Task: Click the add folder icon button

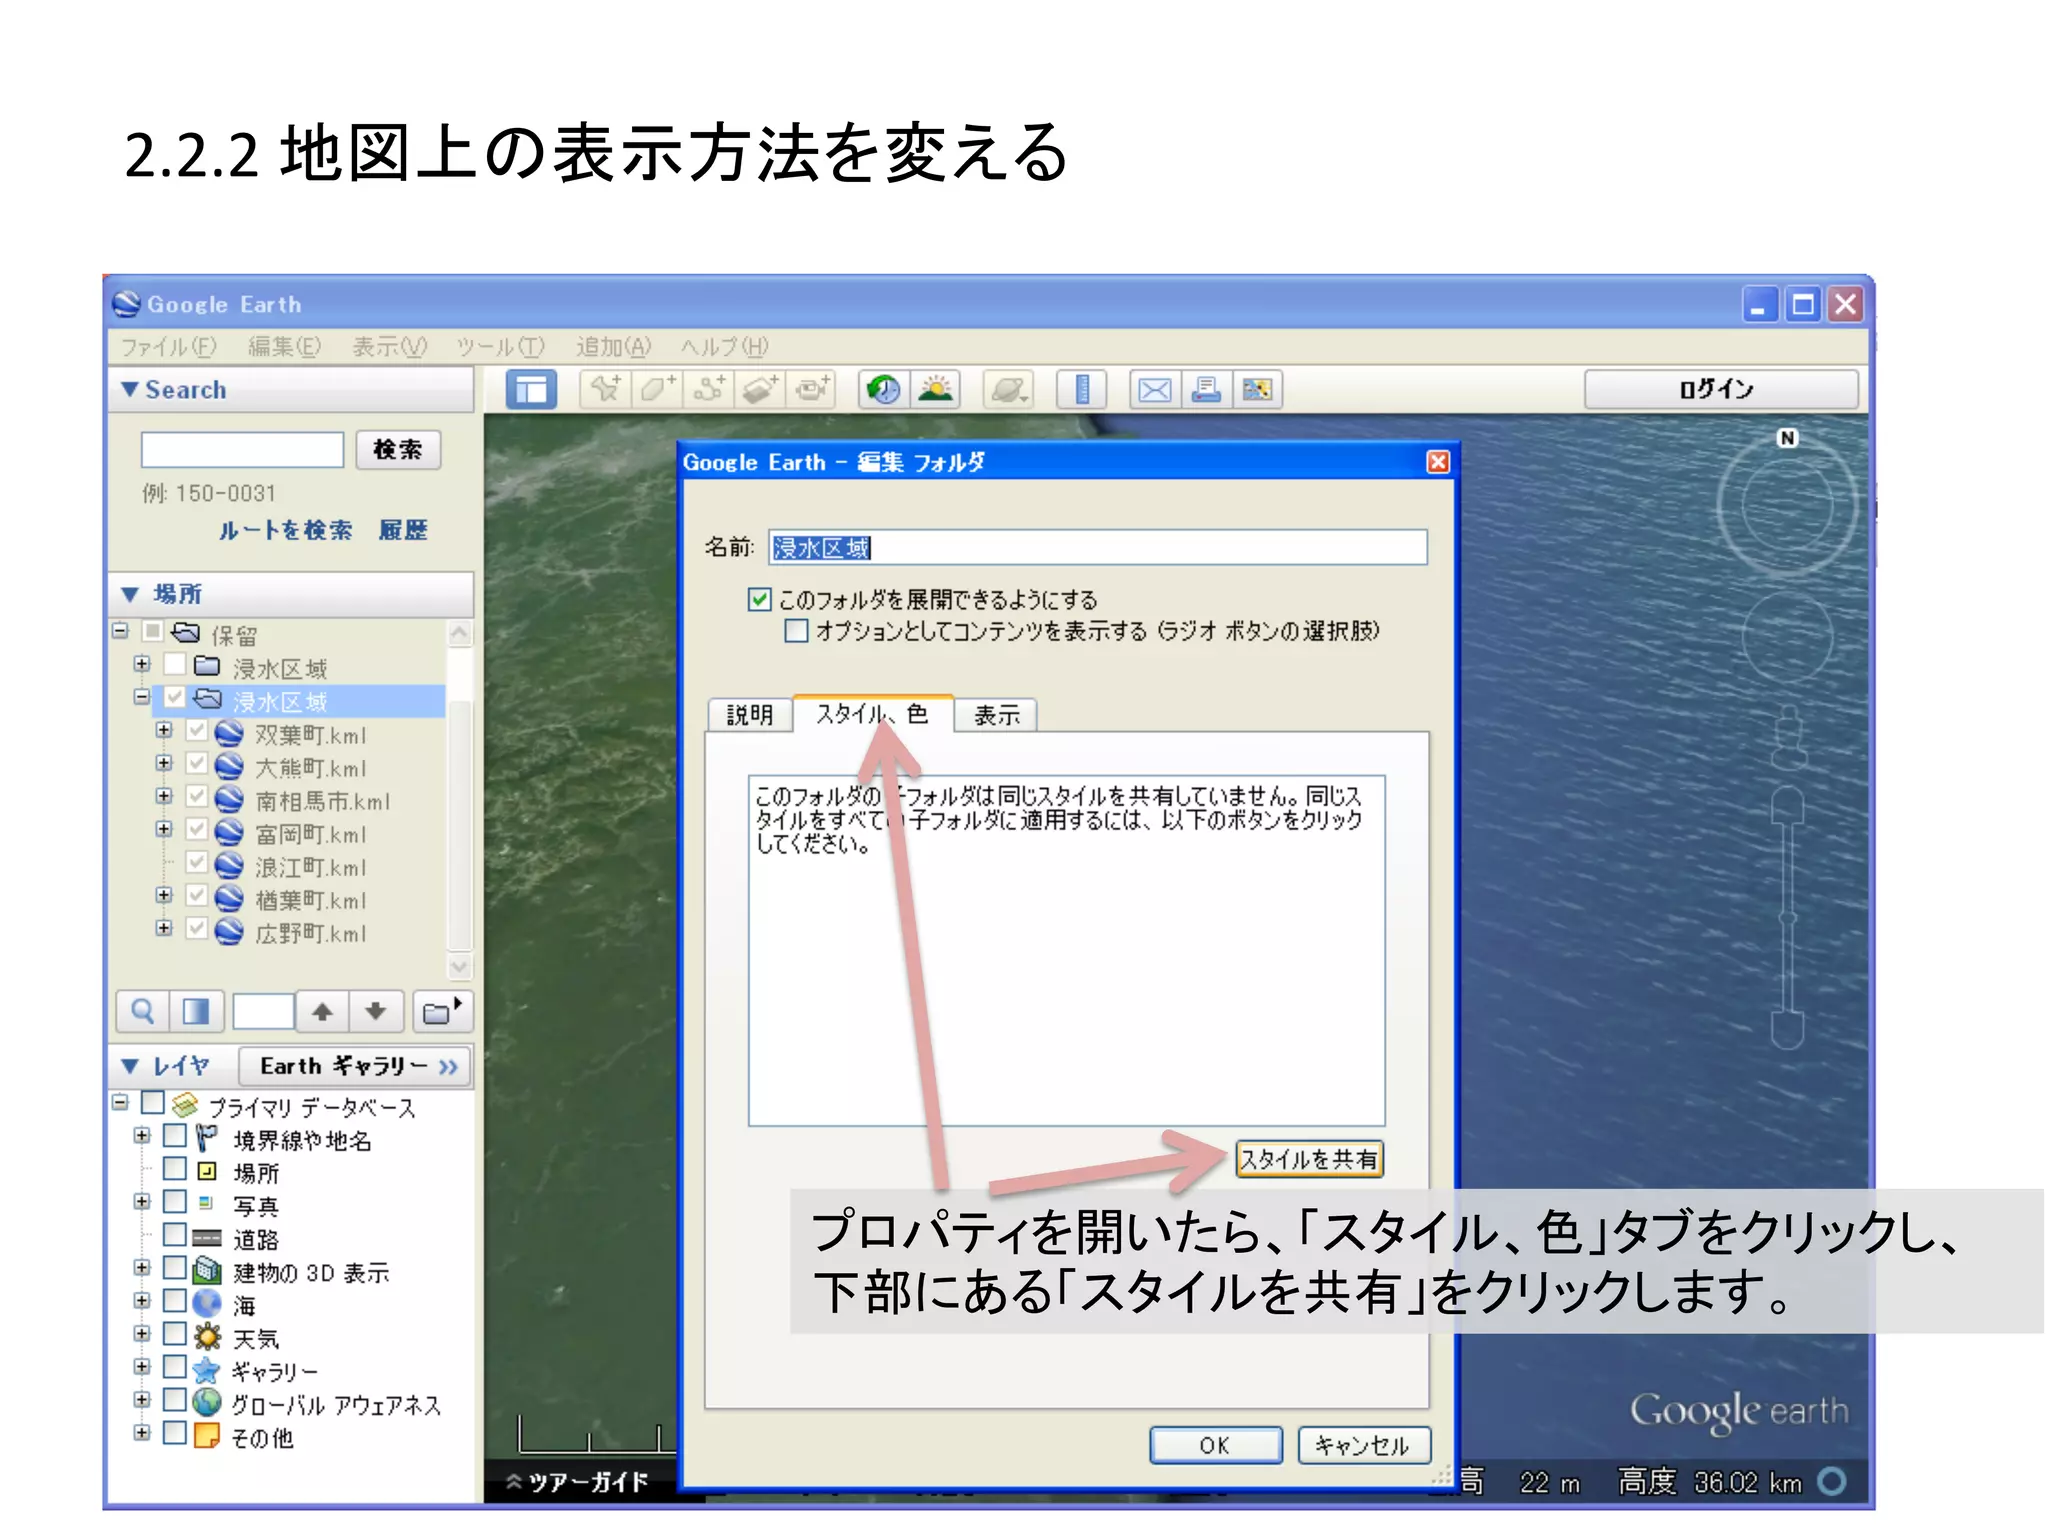Action: pyautogui.click(x=442, y=1011)
